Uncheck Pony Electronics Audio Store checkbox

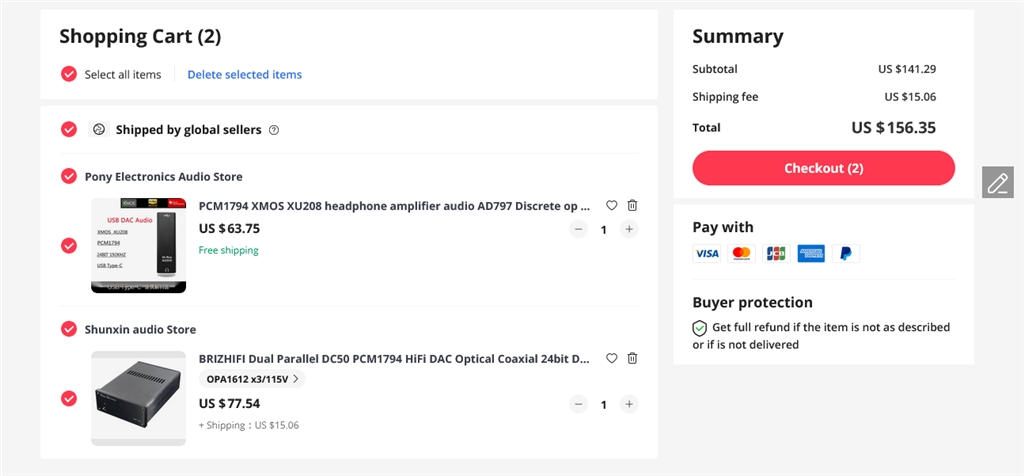point(69,176)
